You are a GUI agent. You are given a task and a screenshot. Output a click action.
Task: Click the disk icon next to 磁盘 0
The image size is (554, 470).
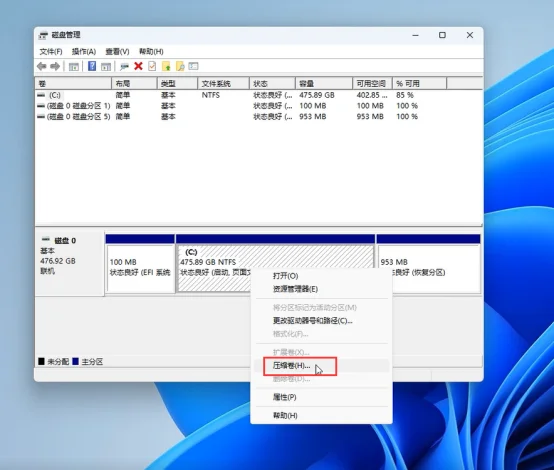tap(46, 240)
